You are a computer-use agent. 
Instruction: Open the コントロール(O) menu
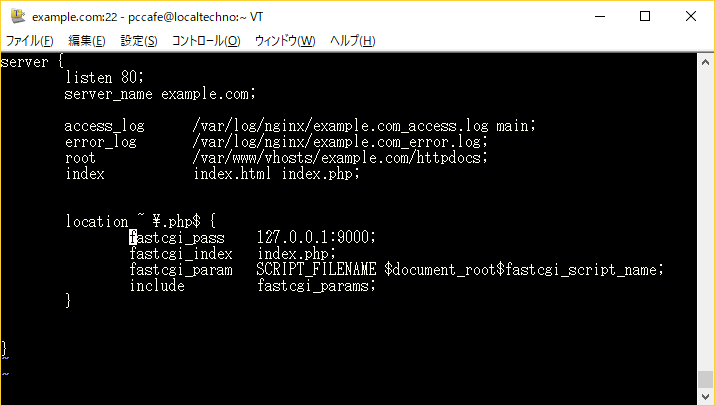206,41
